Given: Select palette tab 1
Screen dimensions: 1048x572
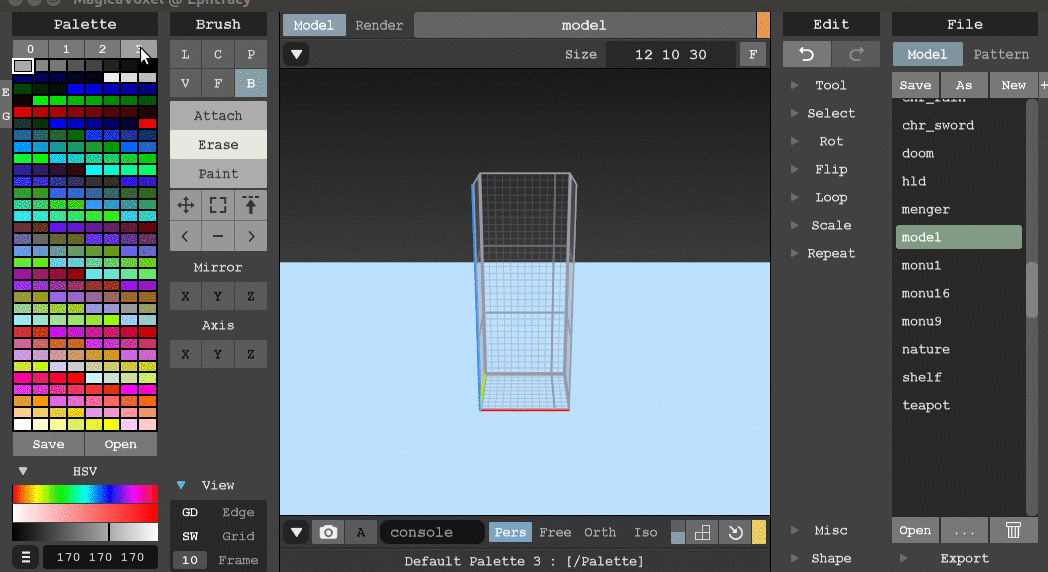Looking at the screenshot, I should pos(66,49).
